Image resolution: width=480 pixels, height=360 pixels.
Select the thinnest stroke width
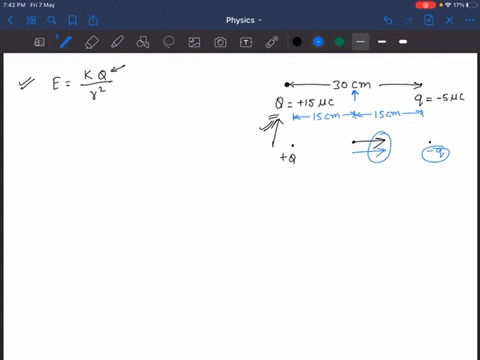pyautogui.click(x=360, y=42)
